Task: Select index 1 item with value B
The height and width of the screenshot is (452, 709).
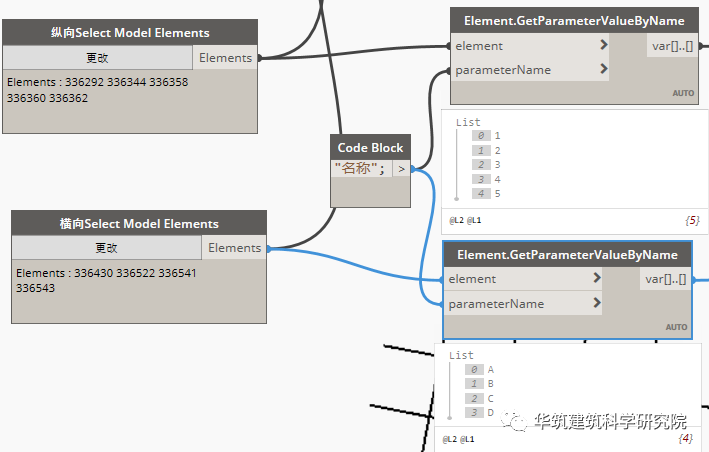Action: pyautogui.click(x=480, y=384)
